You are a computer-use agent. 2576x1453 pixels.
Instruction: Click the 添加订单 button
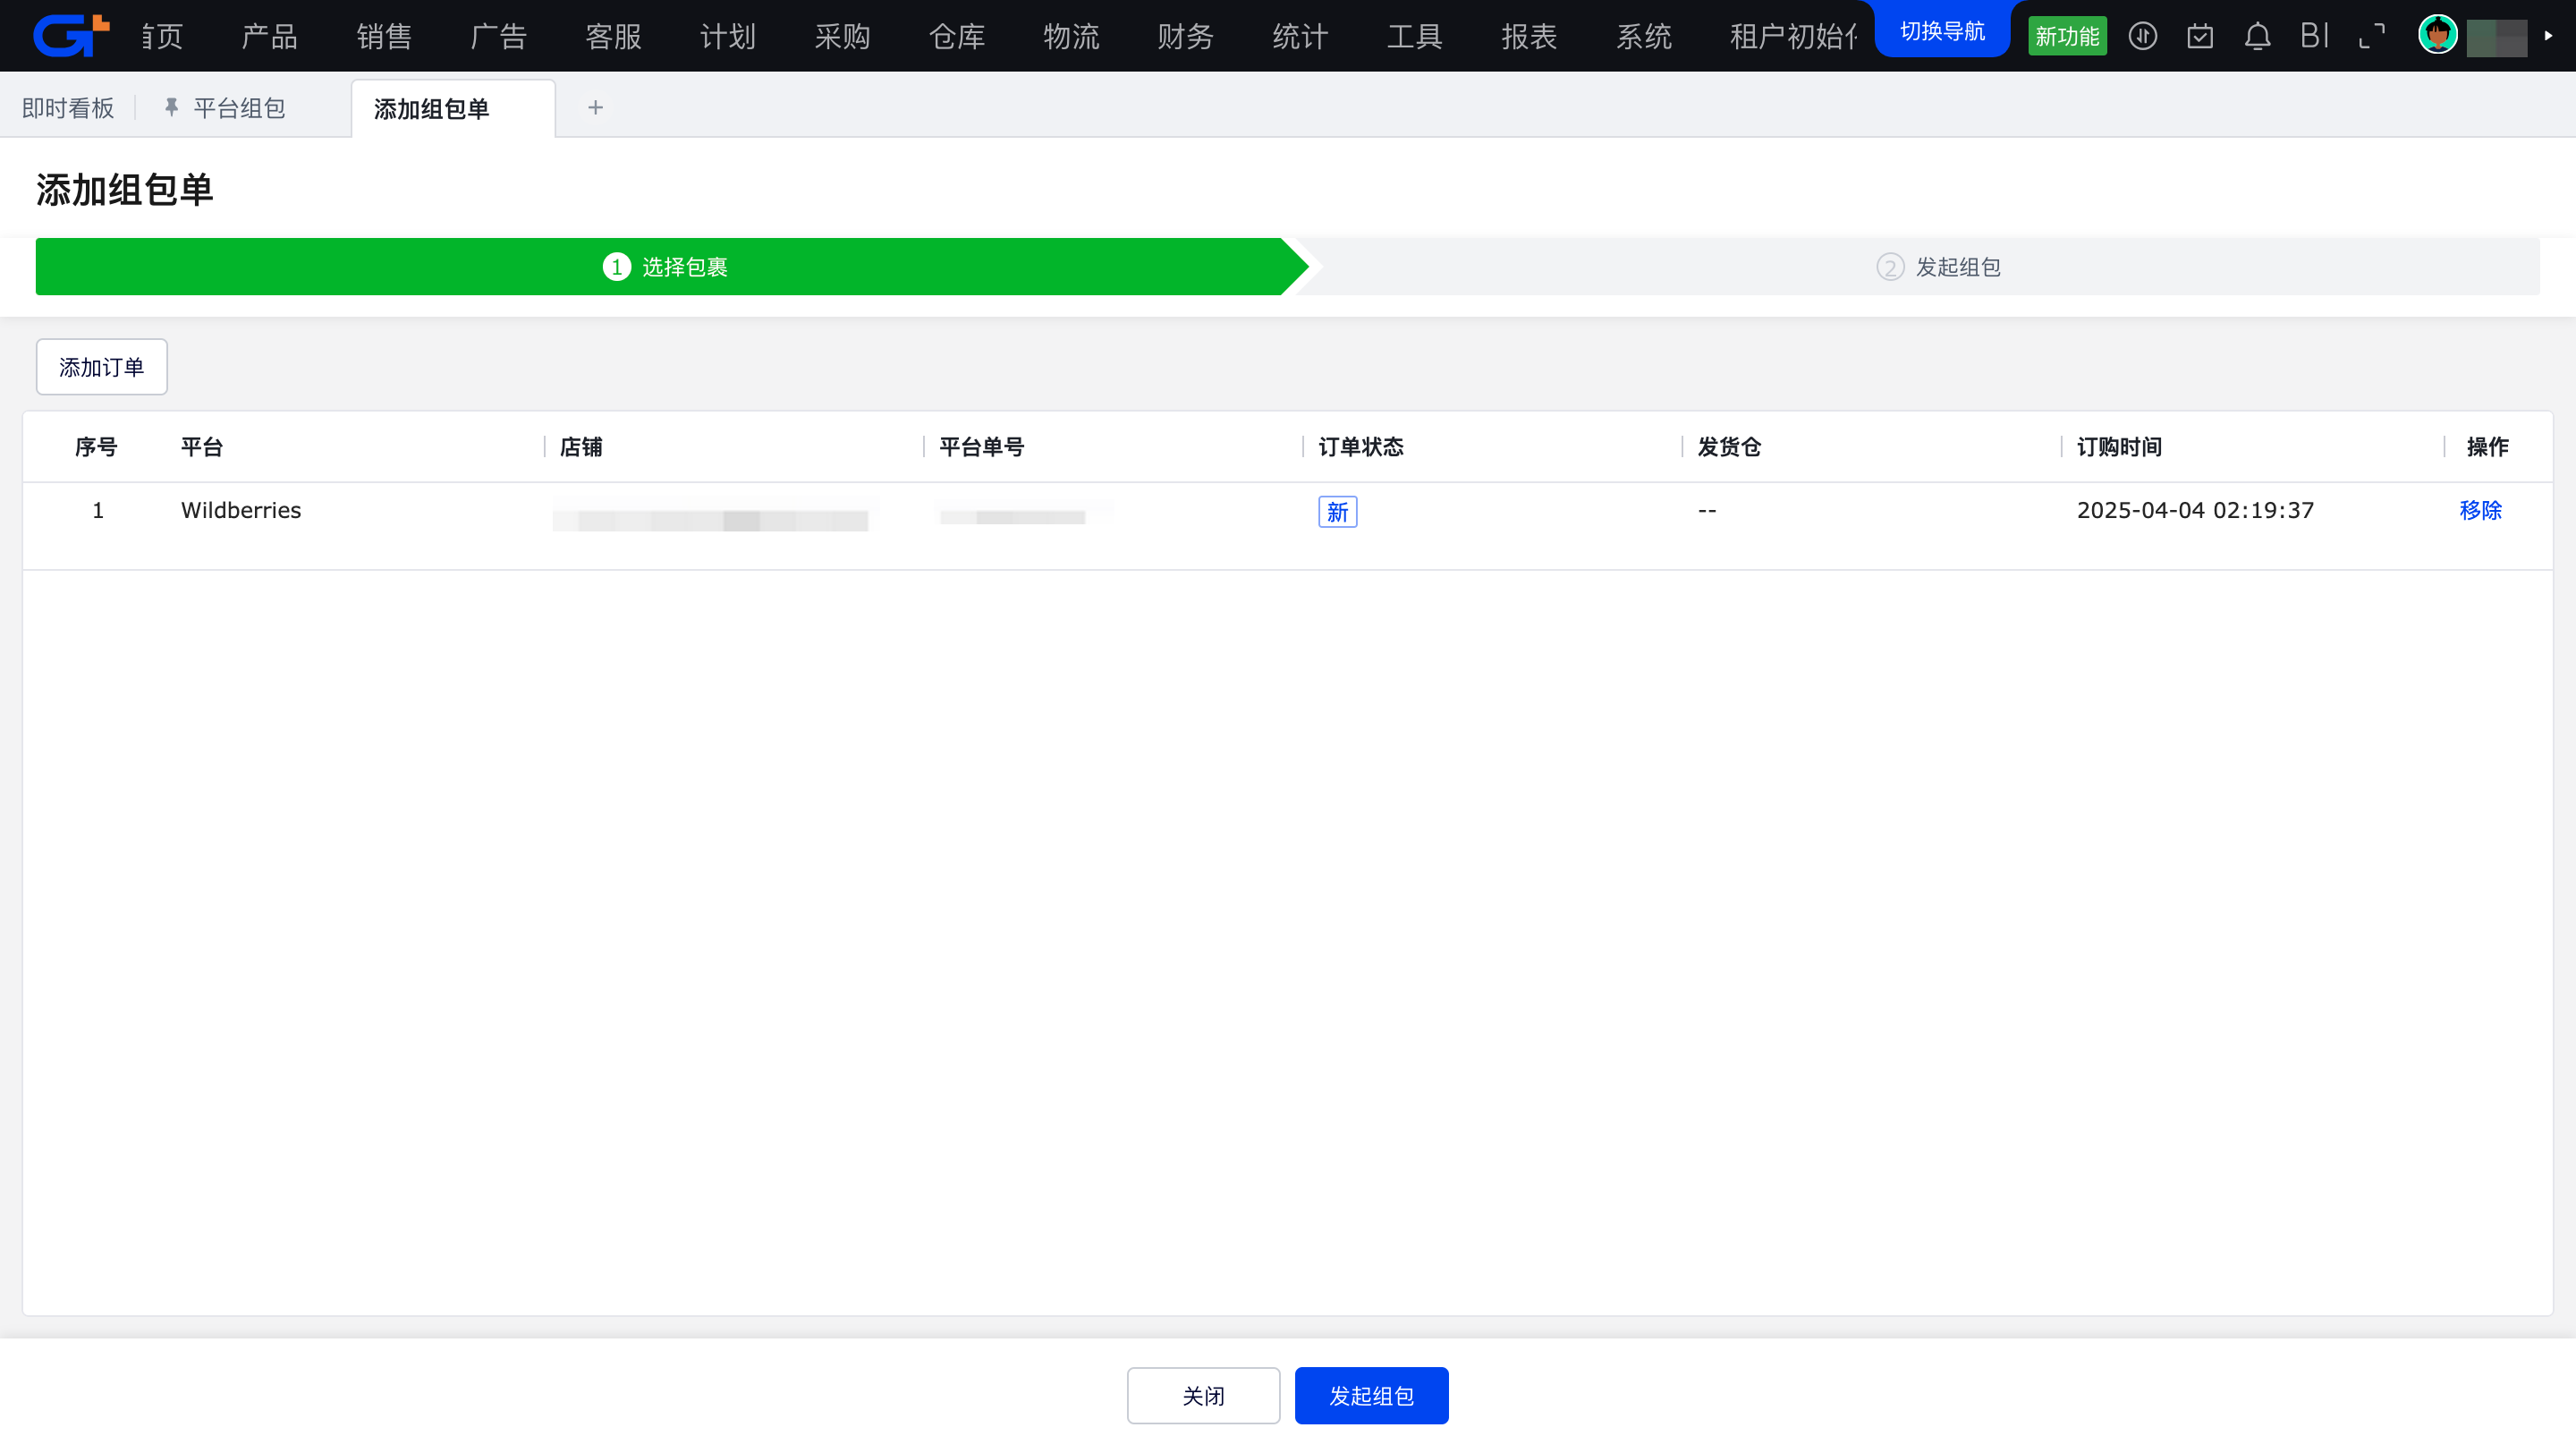(101, 367)
